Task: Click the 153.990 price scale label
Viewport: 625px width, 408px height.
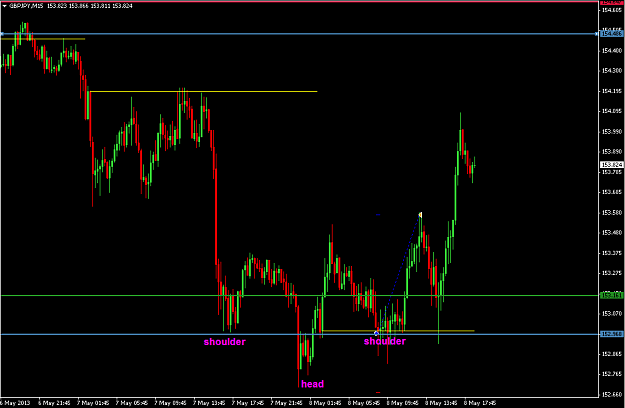Action: point(611,131)
